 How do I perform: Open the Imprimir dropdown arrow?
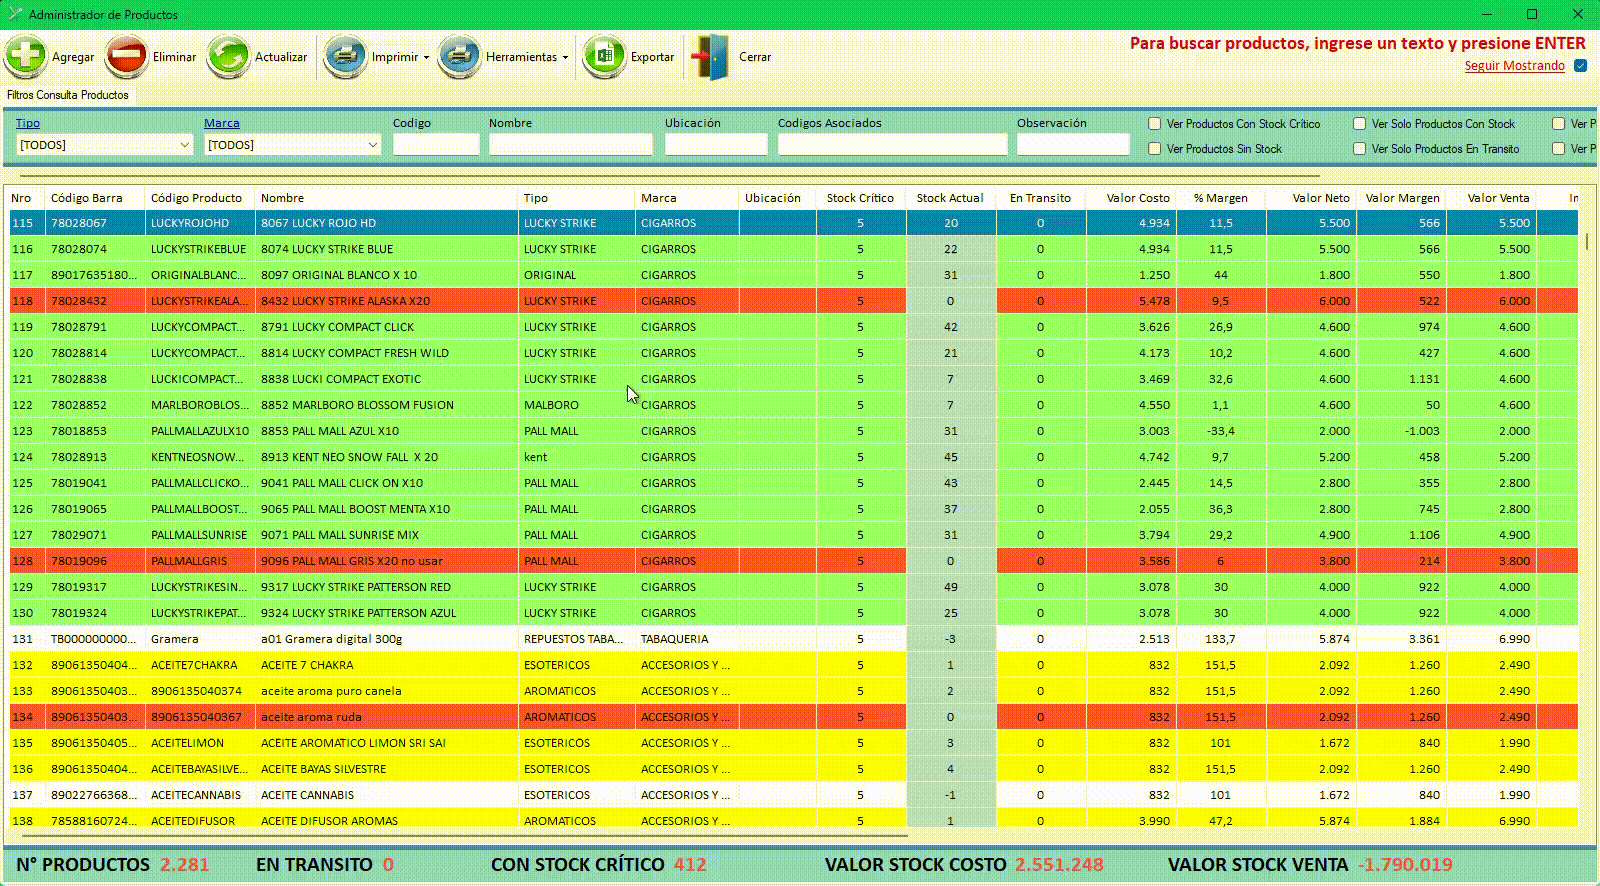pyautogui.click(x=426, y=58)
